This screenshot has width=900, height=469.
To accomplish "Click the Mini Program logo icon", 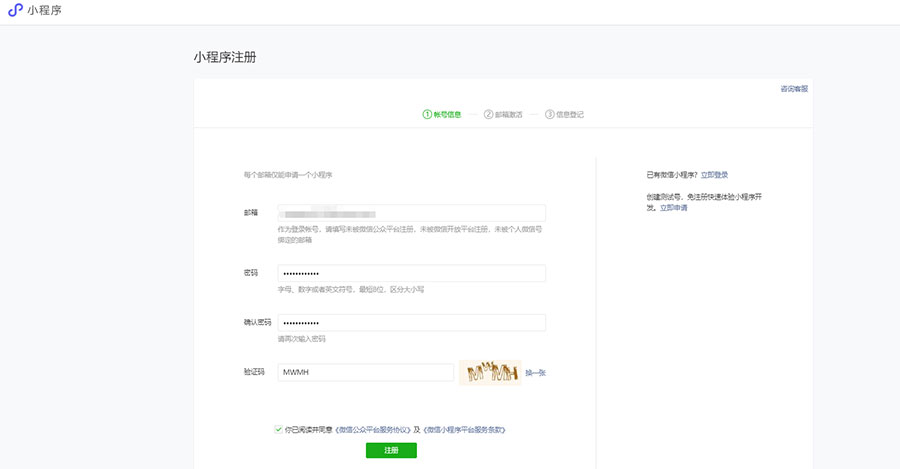I will (x=15, y=11).
